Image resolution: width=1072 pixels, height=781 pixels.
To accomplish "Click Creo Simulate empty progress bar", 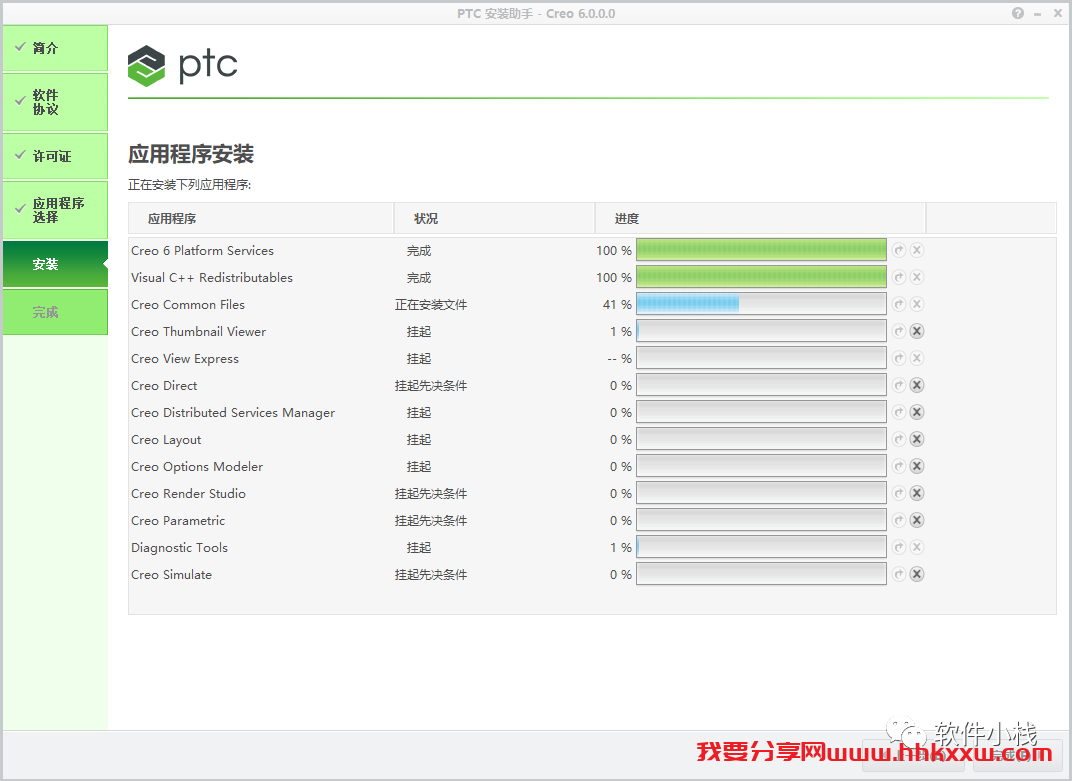I will (x=761, y=574).
